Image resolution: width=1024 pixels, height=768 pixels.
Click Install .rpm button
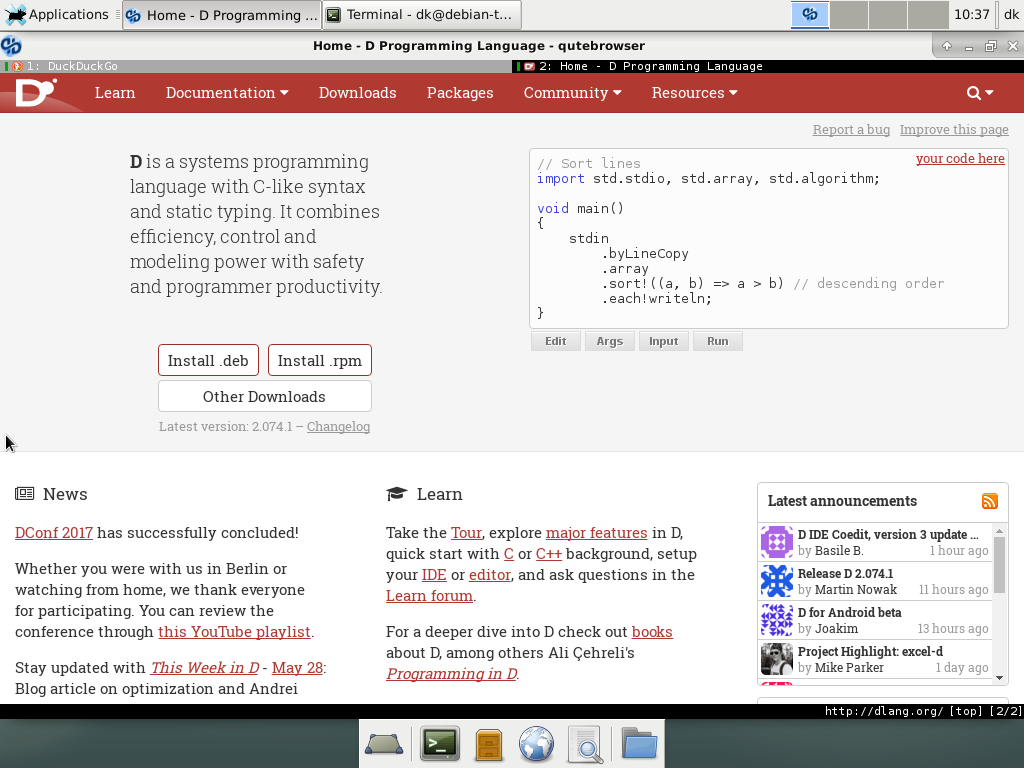tap(320, 360)
